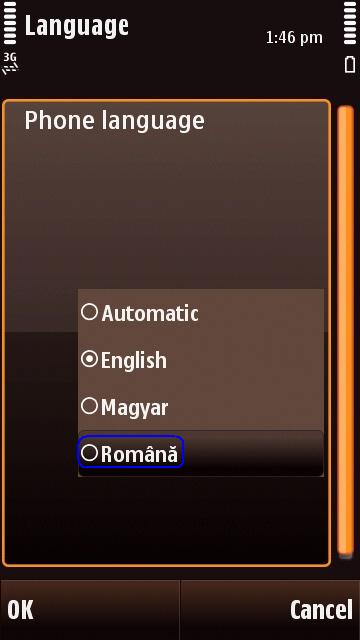Choose English language list entry text

tap(134, 361)
